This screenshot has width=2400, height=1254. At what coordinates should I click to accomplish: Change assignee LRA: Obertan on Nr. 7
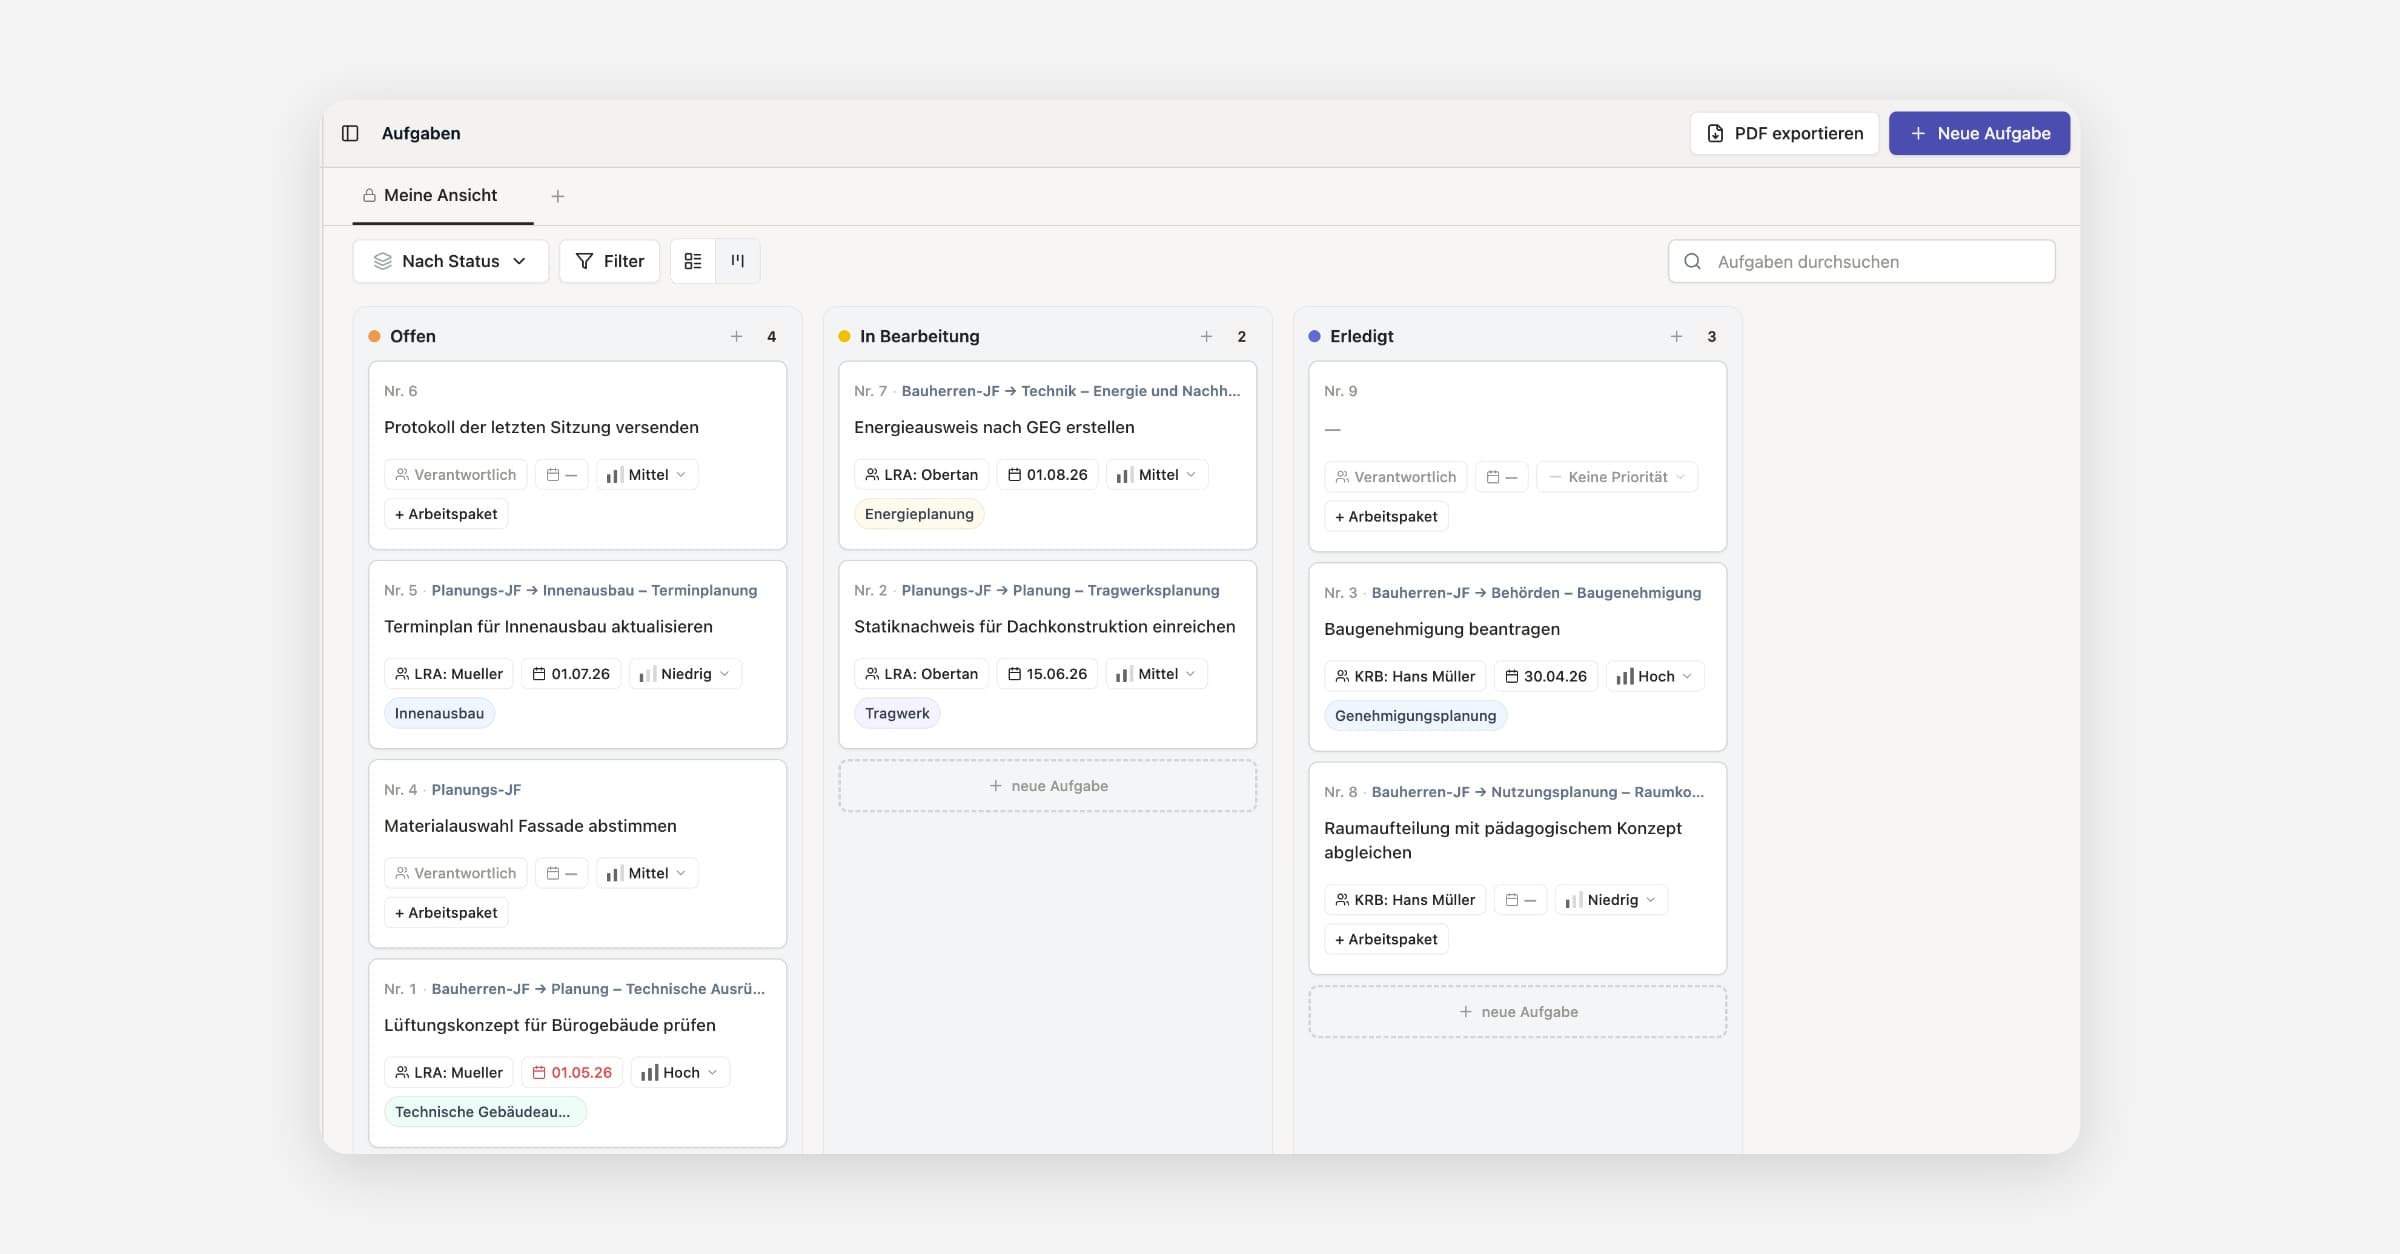click(921, 474)
